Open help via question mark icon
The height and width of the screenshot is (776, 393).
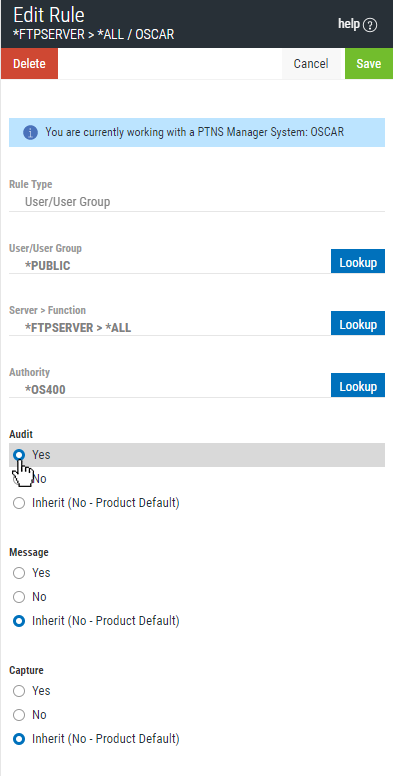(x=370, y=25)
